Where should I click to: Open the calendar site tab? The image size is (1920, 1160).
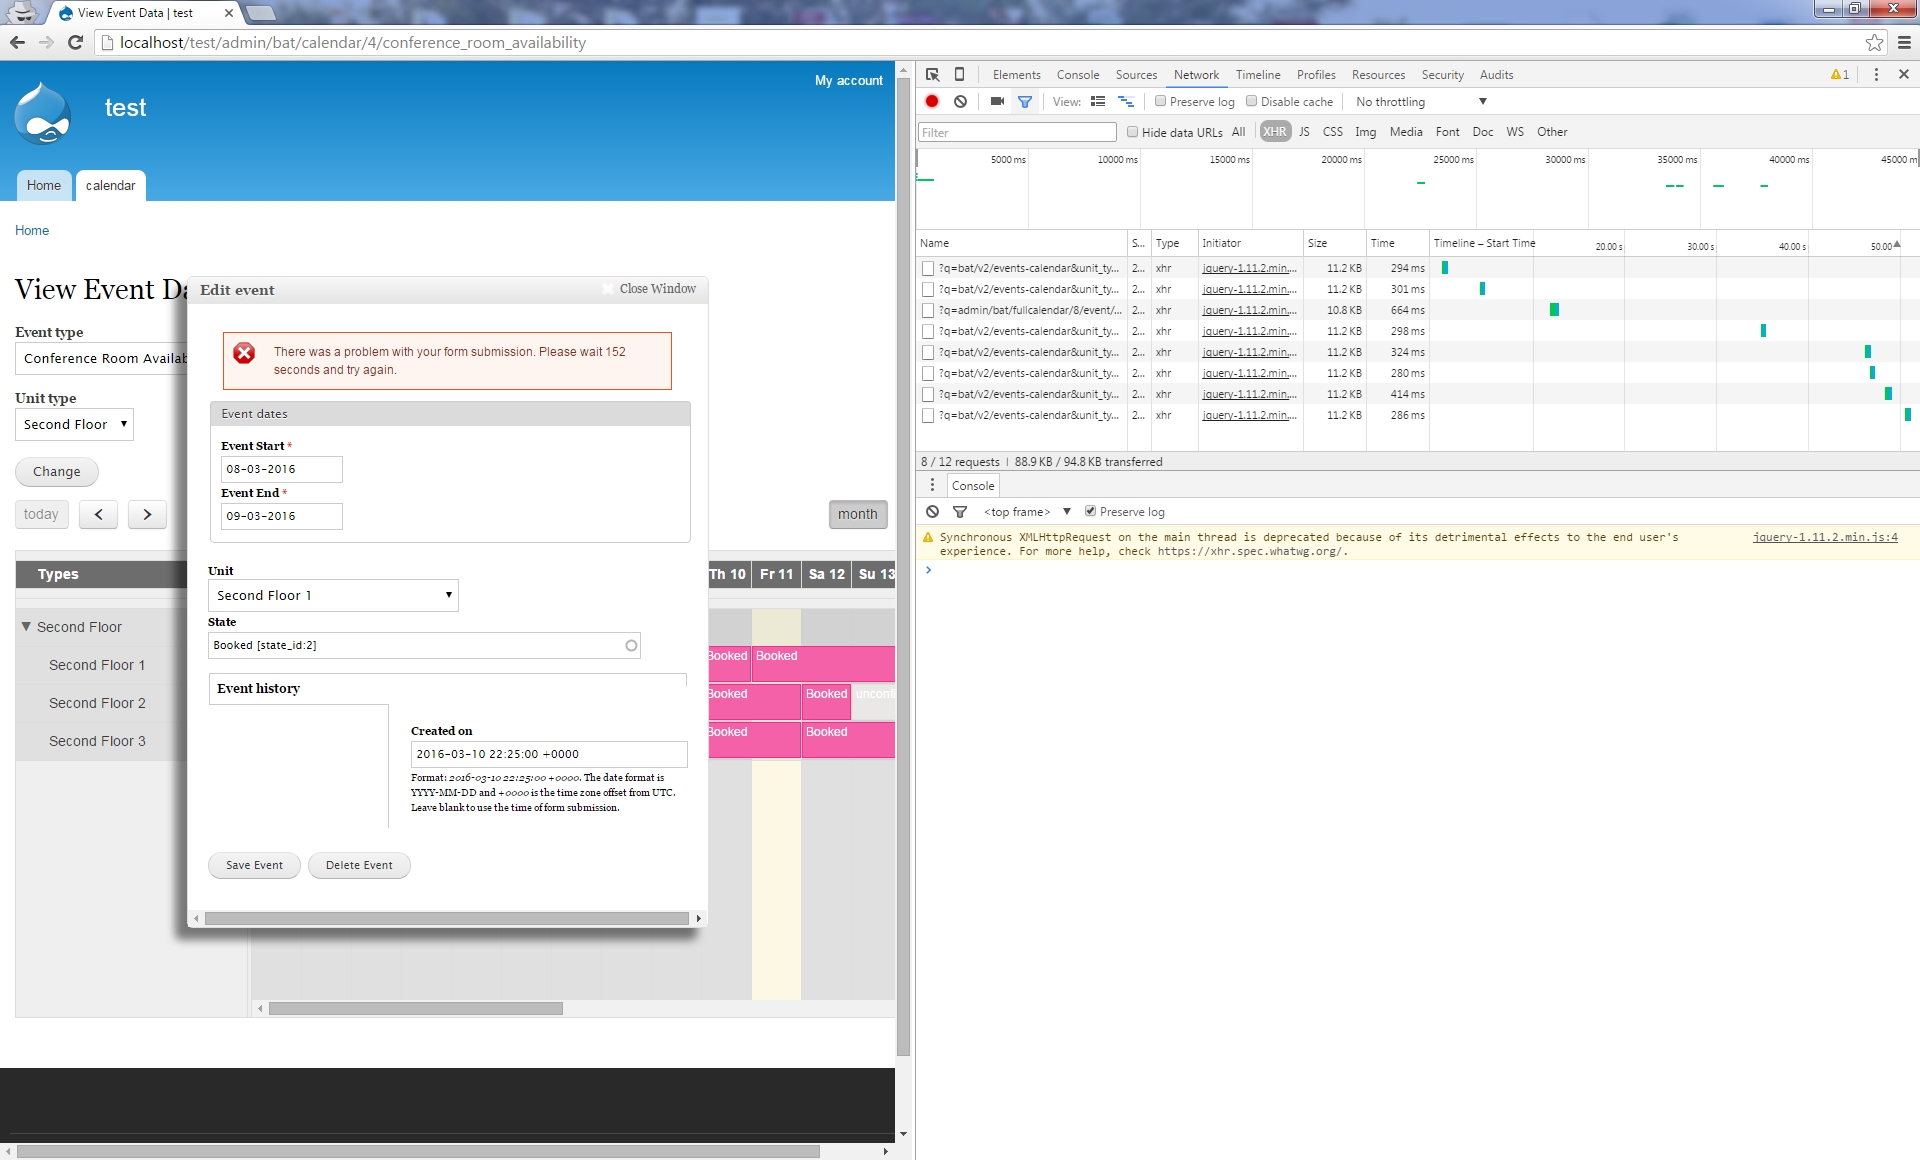pyautogui.click(x=110, y=185)
